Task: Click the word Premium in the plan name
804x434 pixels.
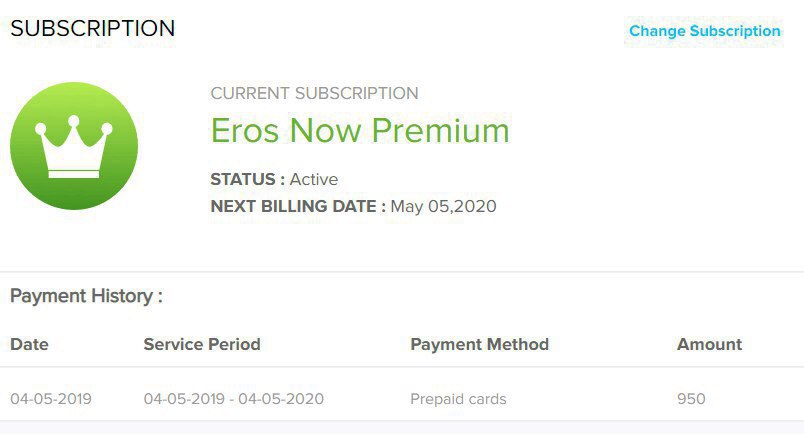Action: [440, 130]
